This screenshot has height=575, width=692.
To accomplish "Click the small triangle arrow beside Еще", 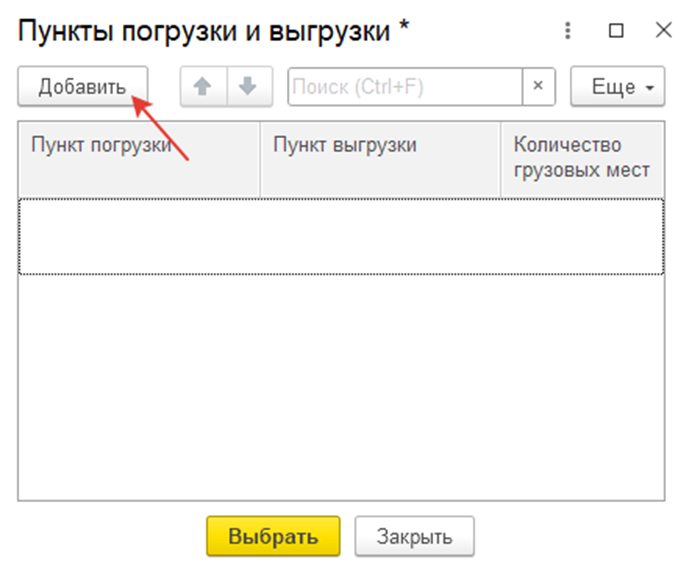I will click(x=650, y=88).
